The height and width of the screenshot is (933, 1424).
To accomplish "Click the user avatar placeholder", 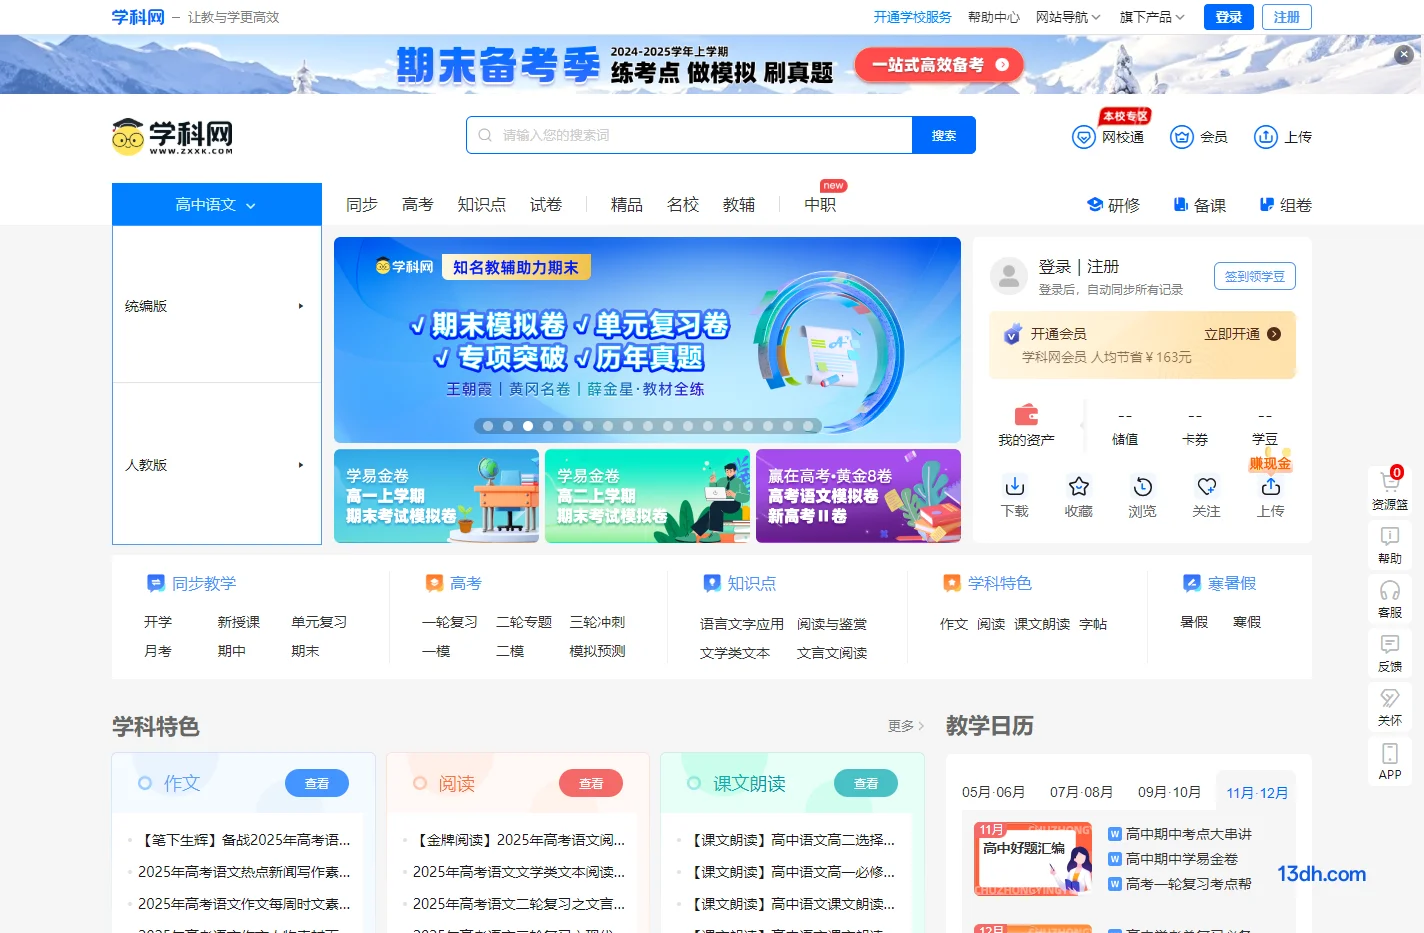I will coord(1009,276).
